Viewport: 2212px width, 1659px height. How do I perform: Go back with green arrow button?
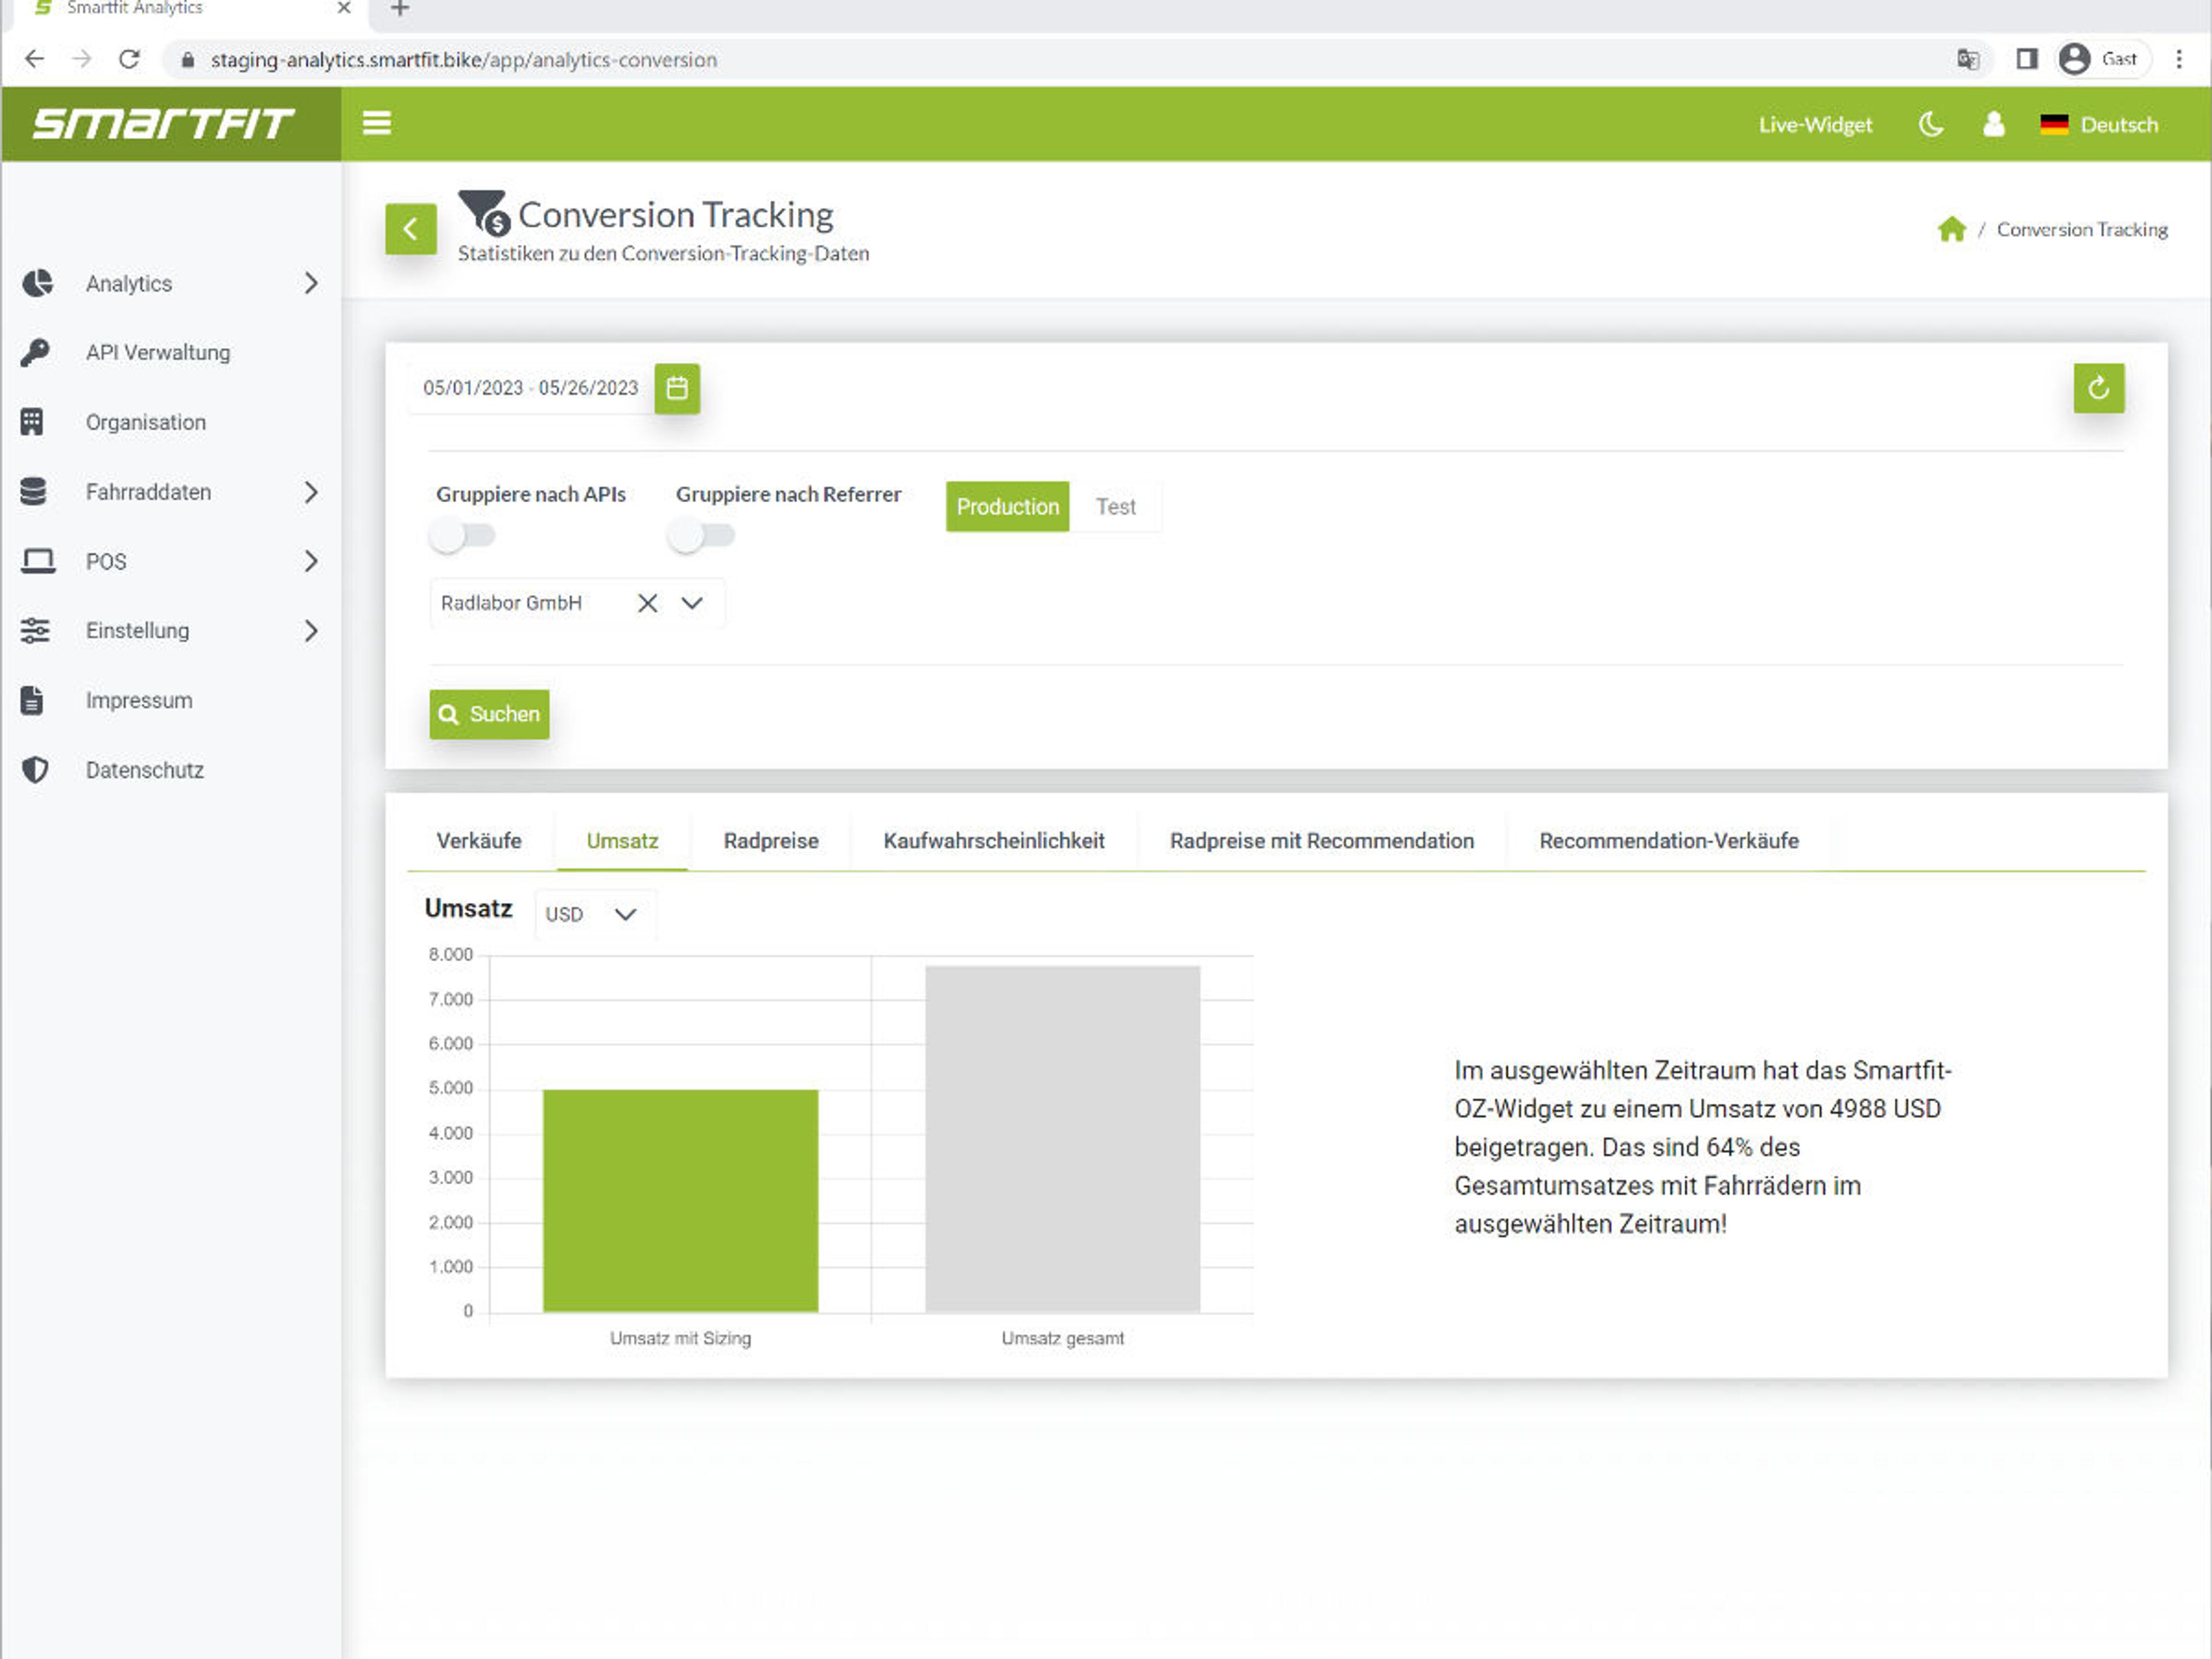click(411, 229)
